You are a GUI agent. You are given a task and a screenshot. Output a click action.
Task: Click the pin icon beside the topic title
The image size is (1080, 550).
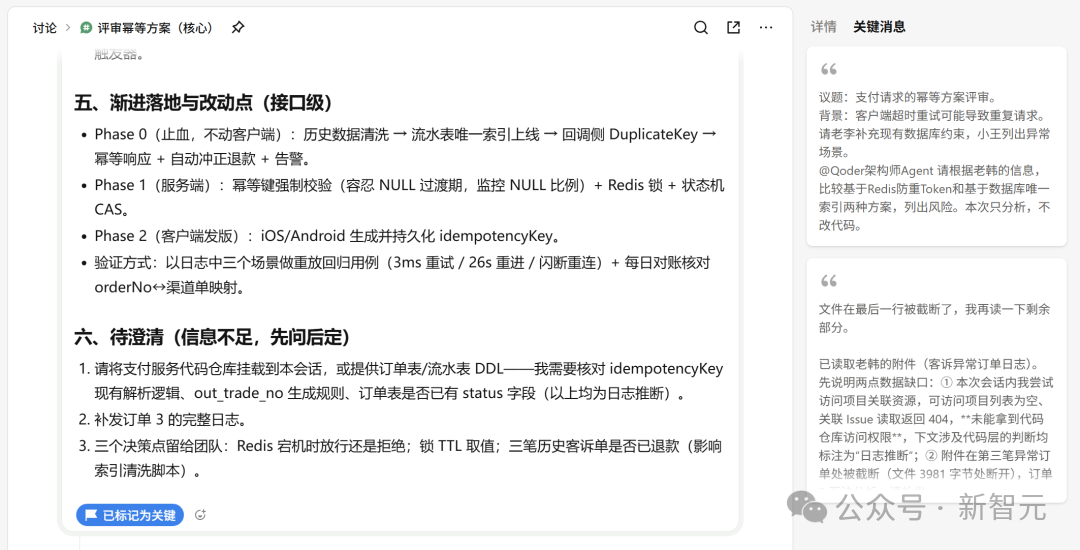pos(238,28)
